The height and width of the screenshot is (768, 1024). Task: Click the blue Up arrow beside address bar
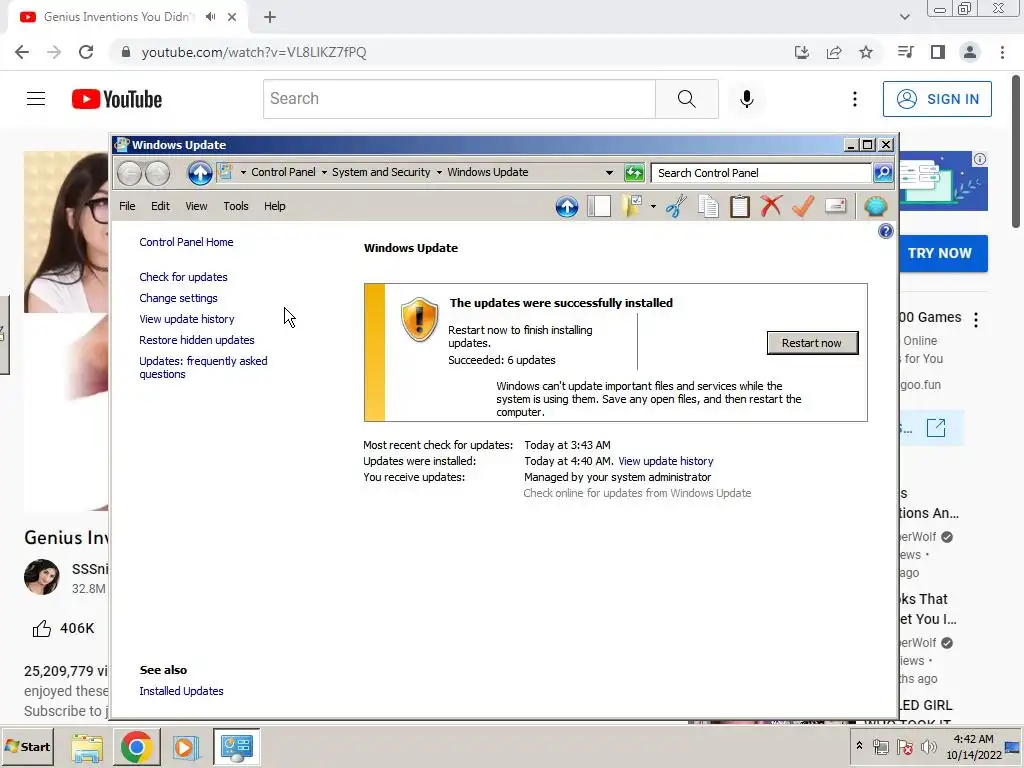click(200, 173)
